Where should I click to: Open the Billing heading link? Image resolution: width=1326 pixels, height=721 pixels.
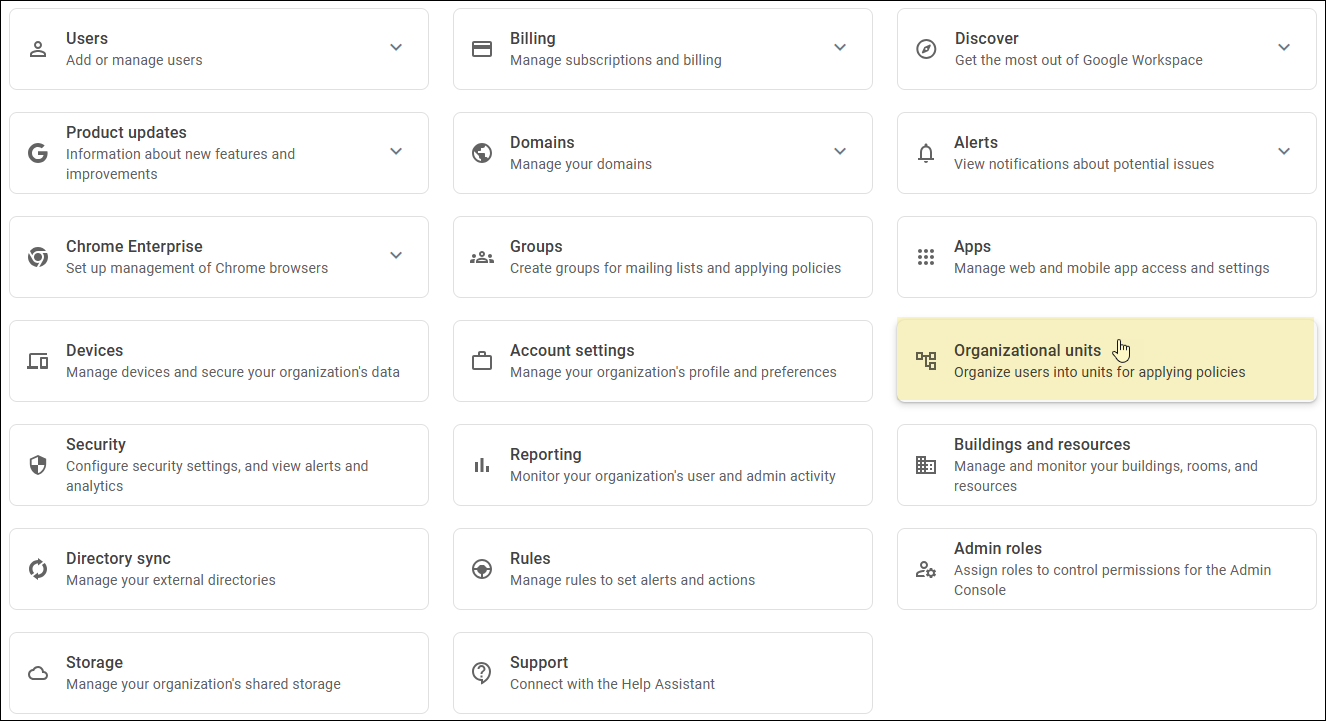(x=533, y=38)
